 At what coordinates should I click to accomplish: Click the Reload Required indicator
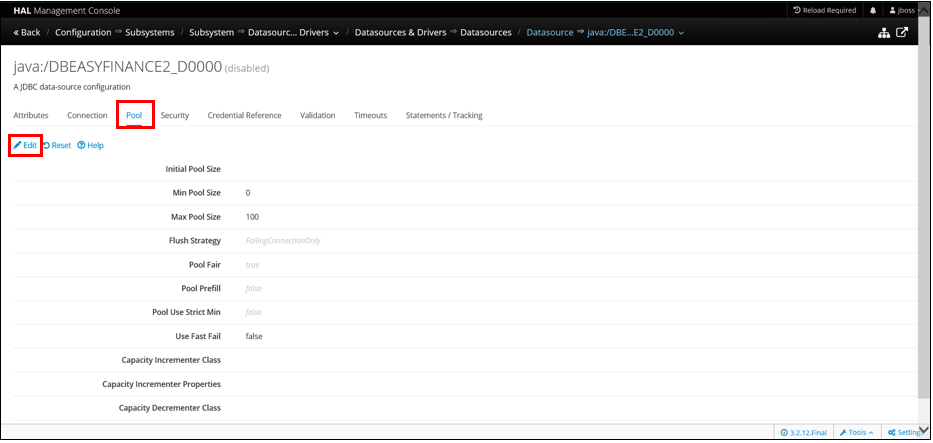click(x=825, y=10)
